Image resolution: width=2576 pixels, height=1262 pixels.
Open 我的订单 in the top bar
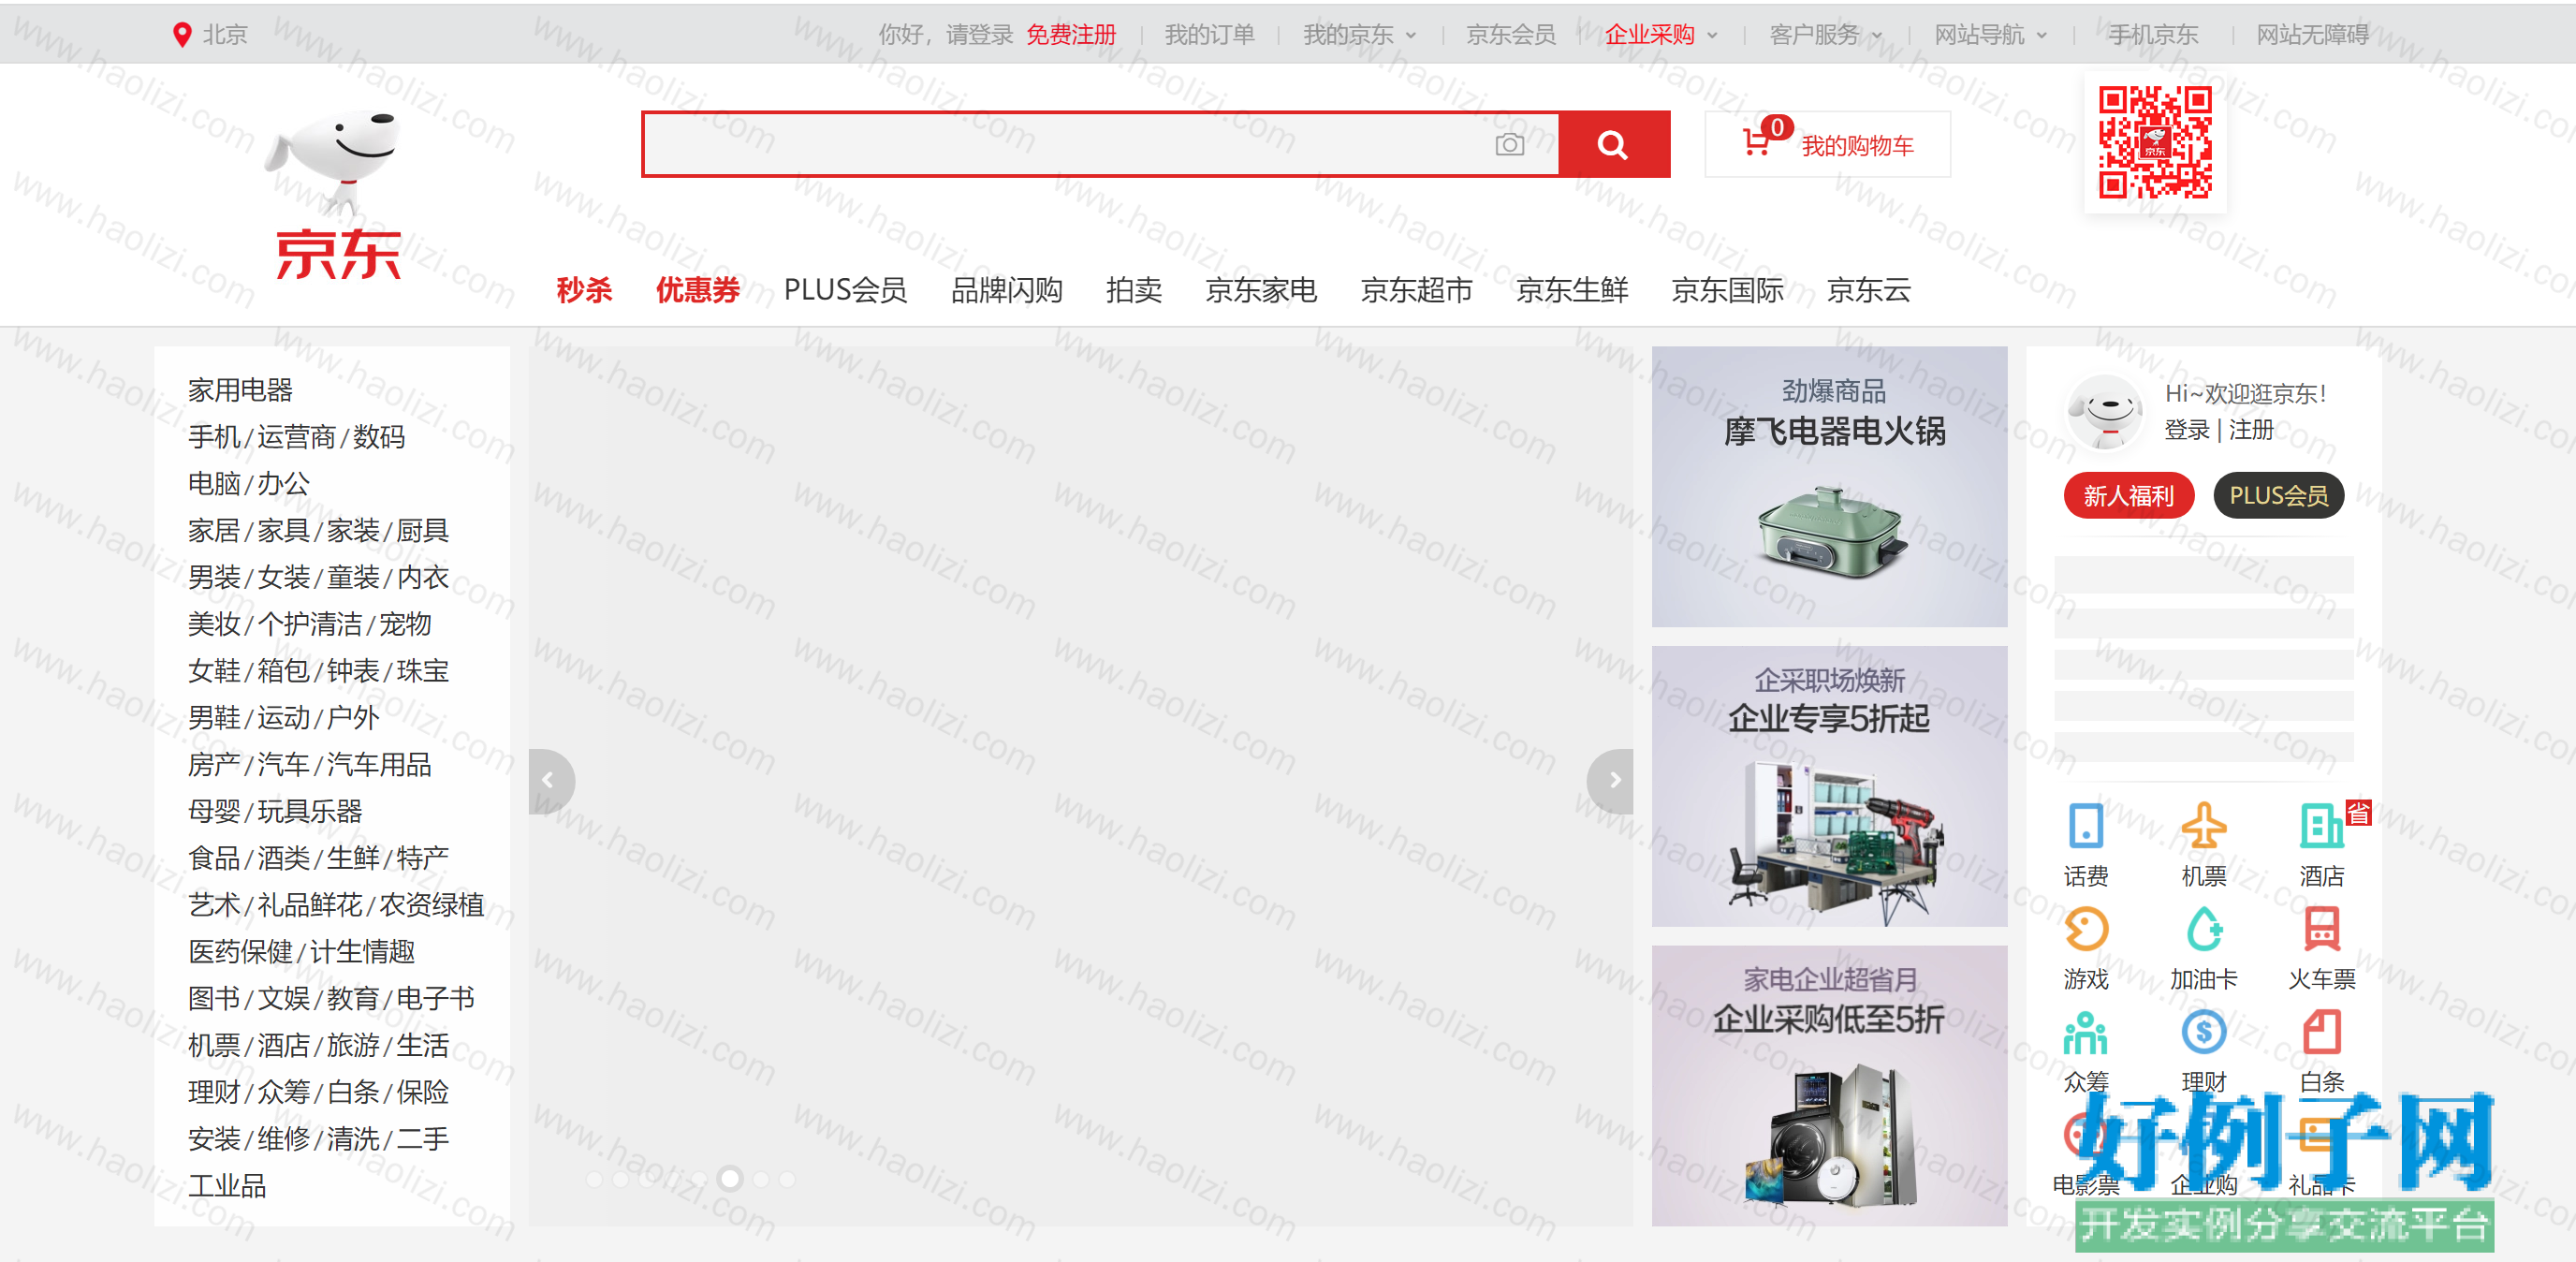[x=1208, y=35]
